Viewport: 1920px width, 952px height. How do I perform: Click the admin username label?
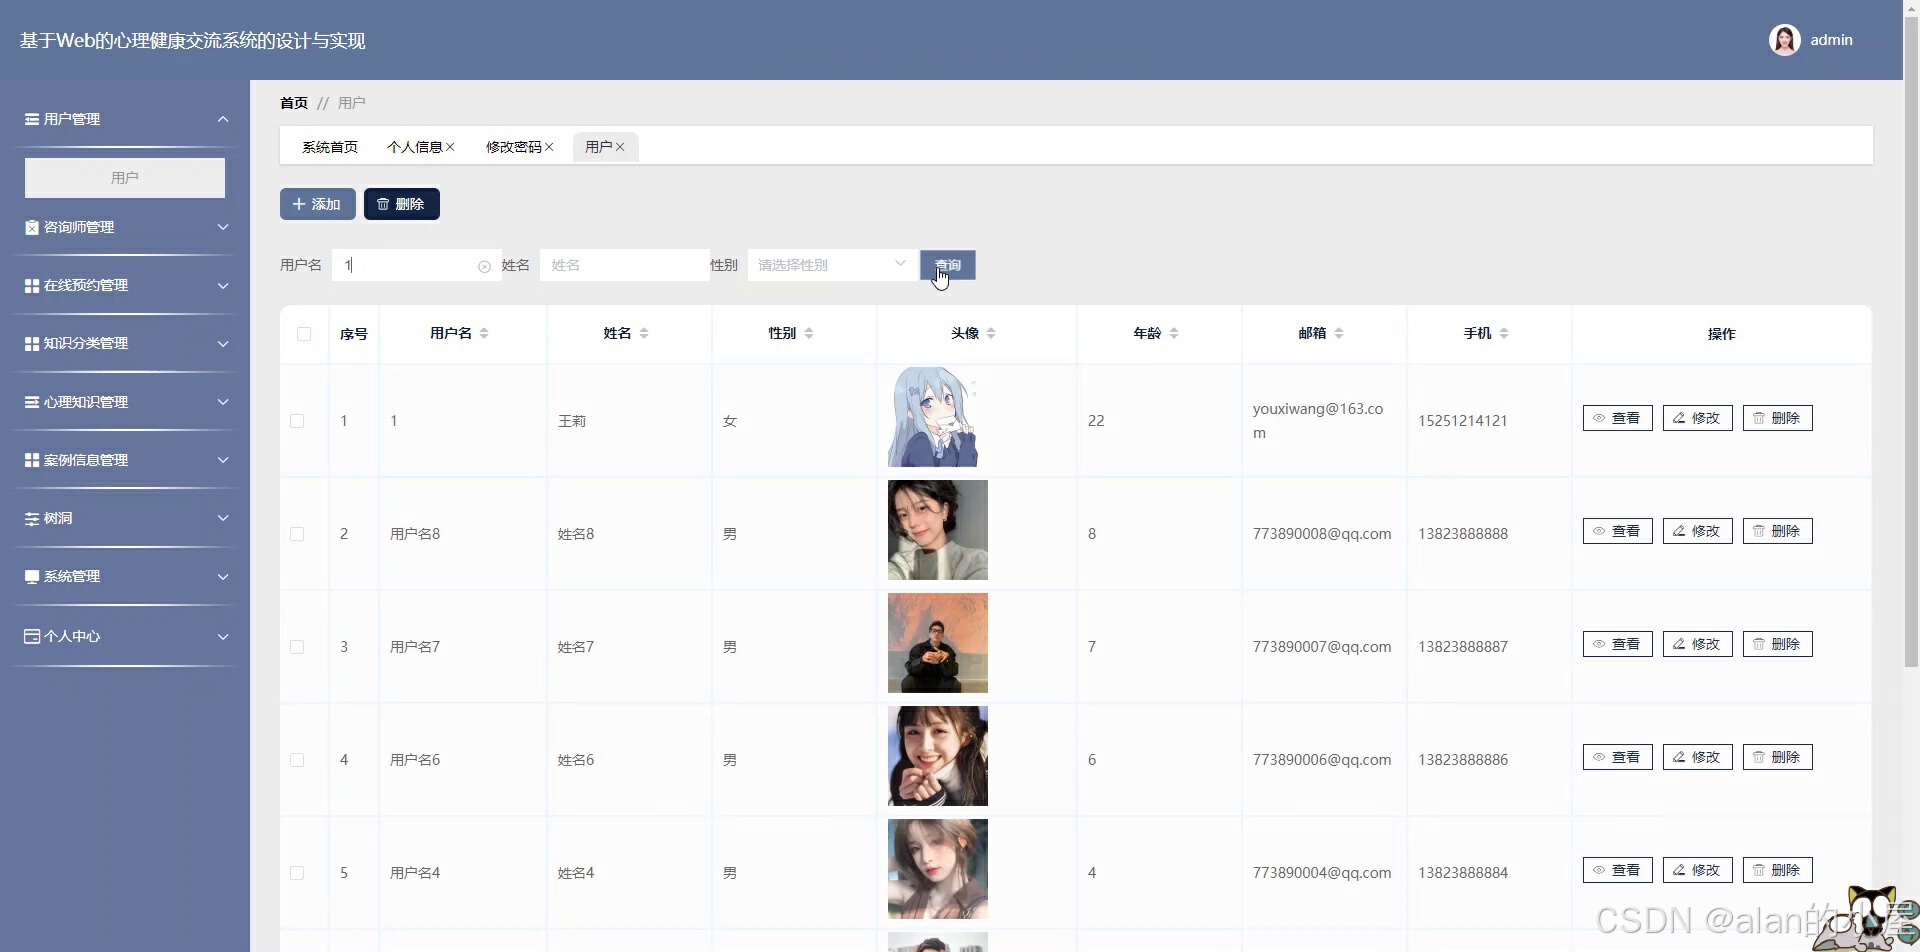1831,40
